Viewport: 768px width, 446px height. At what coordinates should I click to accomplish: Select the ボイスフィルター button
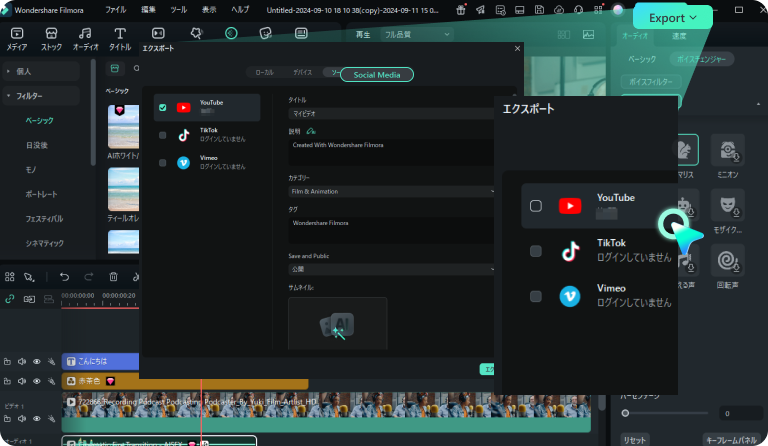coord(650,82)
